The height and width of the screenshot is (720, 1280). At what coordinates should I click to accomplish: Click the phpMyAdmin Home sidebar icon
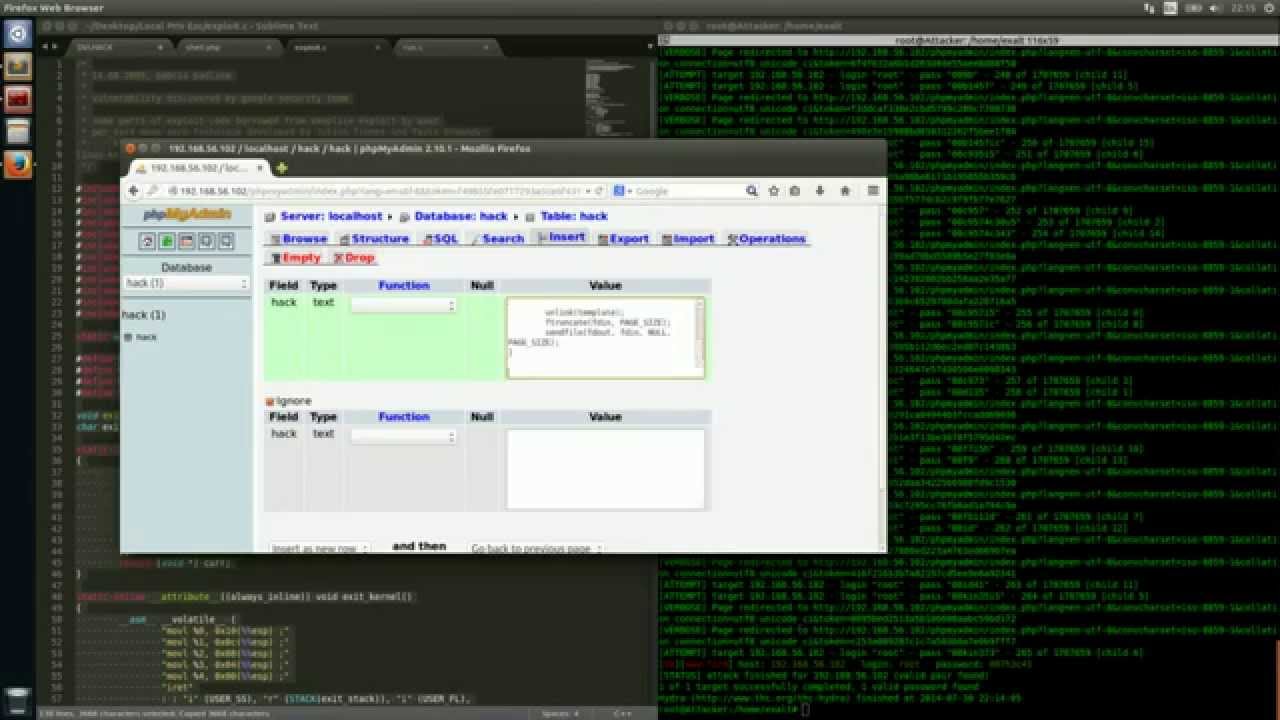click(x=147, y=241)
